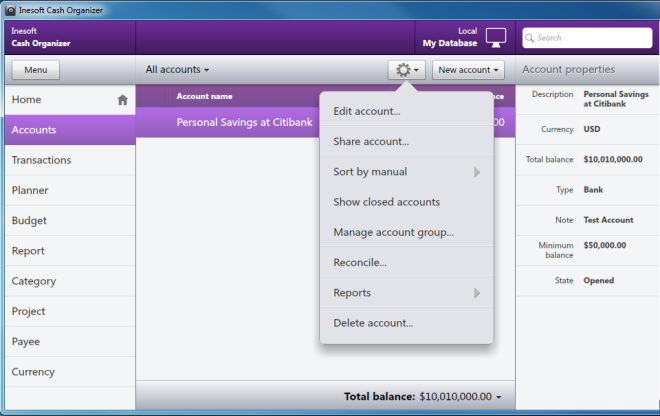Click the Inesoft Cash Organizer header logo text
Image resolution: width=660 pixels, height=416 pixels.
click(41, 37)
